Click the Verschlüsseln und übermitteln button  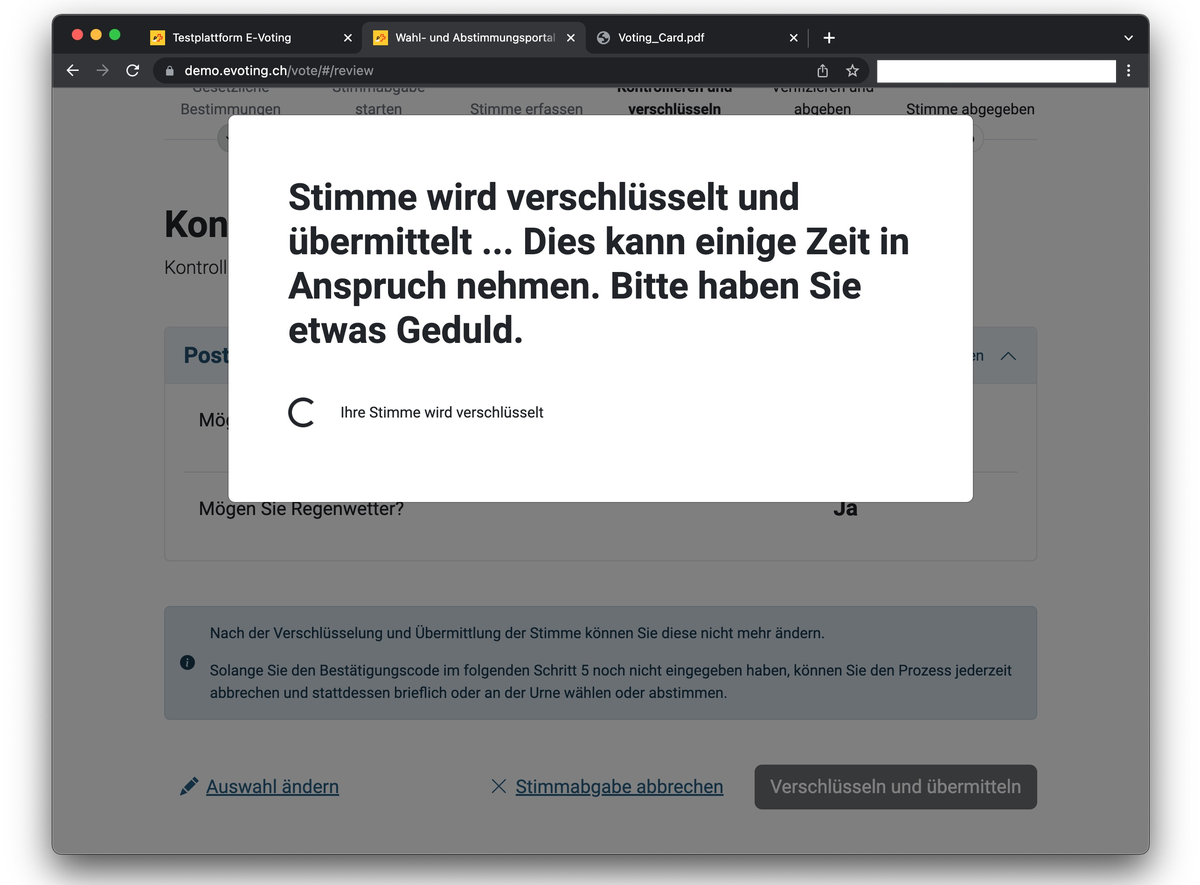click(x=896, y=787)
